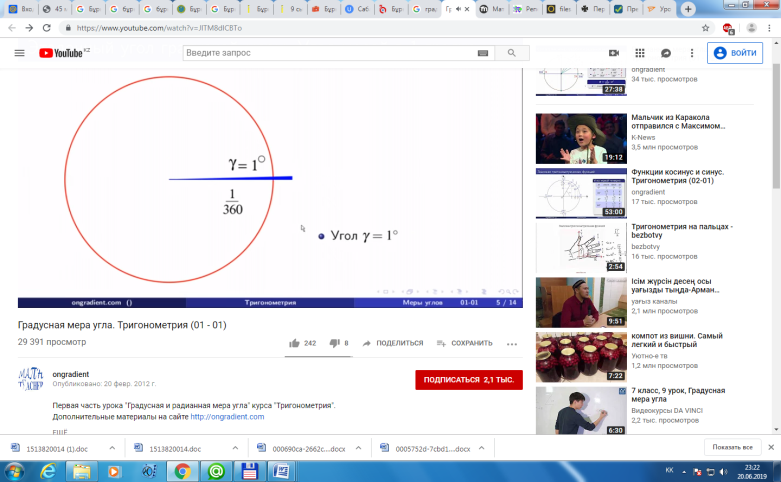Viewport: 781px width, 482px height.
Task: Expand the description with ЕЩЁ
Action: pyautogui.click(x=59, y=432)
